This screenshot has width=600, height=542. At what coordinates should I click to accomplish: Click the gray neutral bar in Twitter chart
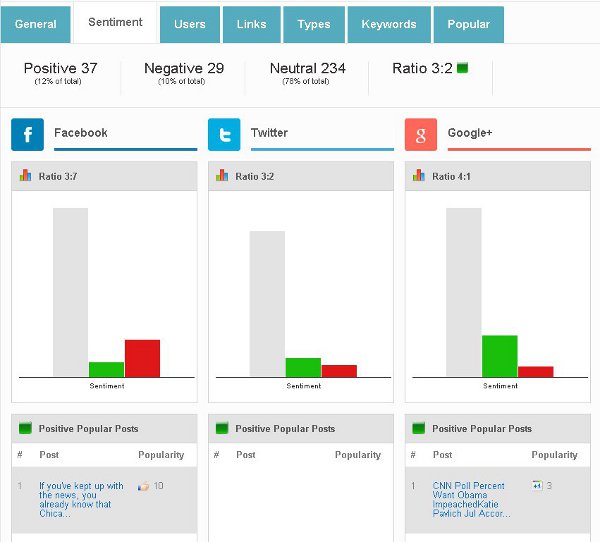(x=267, y=304)
